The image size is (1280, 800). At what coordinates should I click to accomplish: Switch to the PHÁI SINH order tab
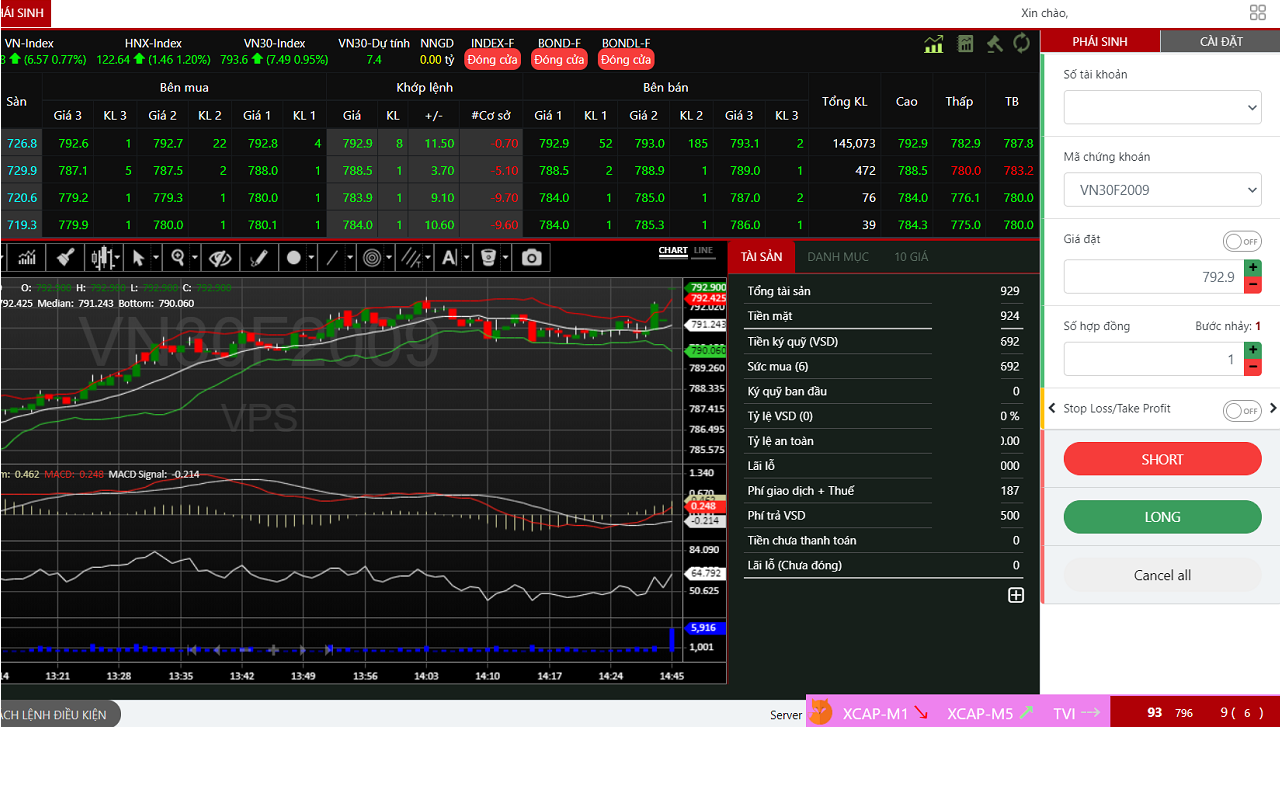[x=1100, y=41]
